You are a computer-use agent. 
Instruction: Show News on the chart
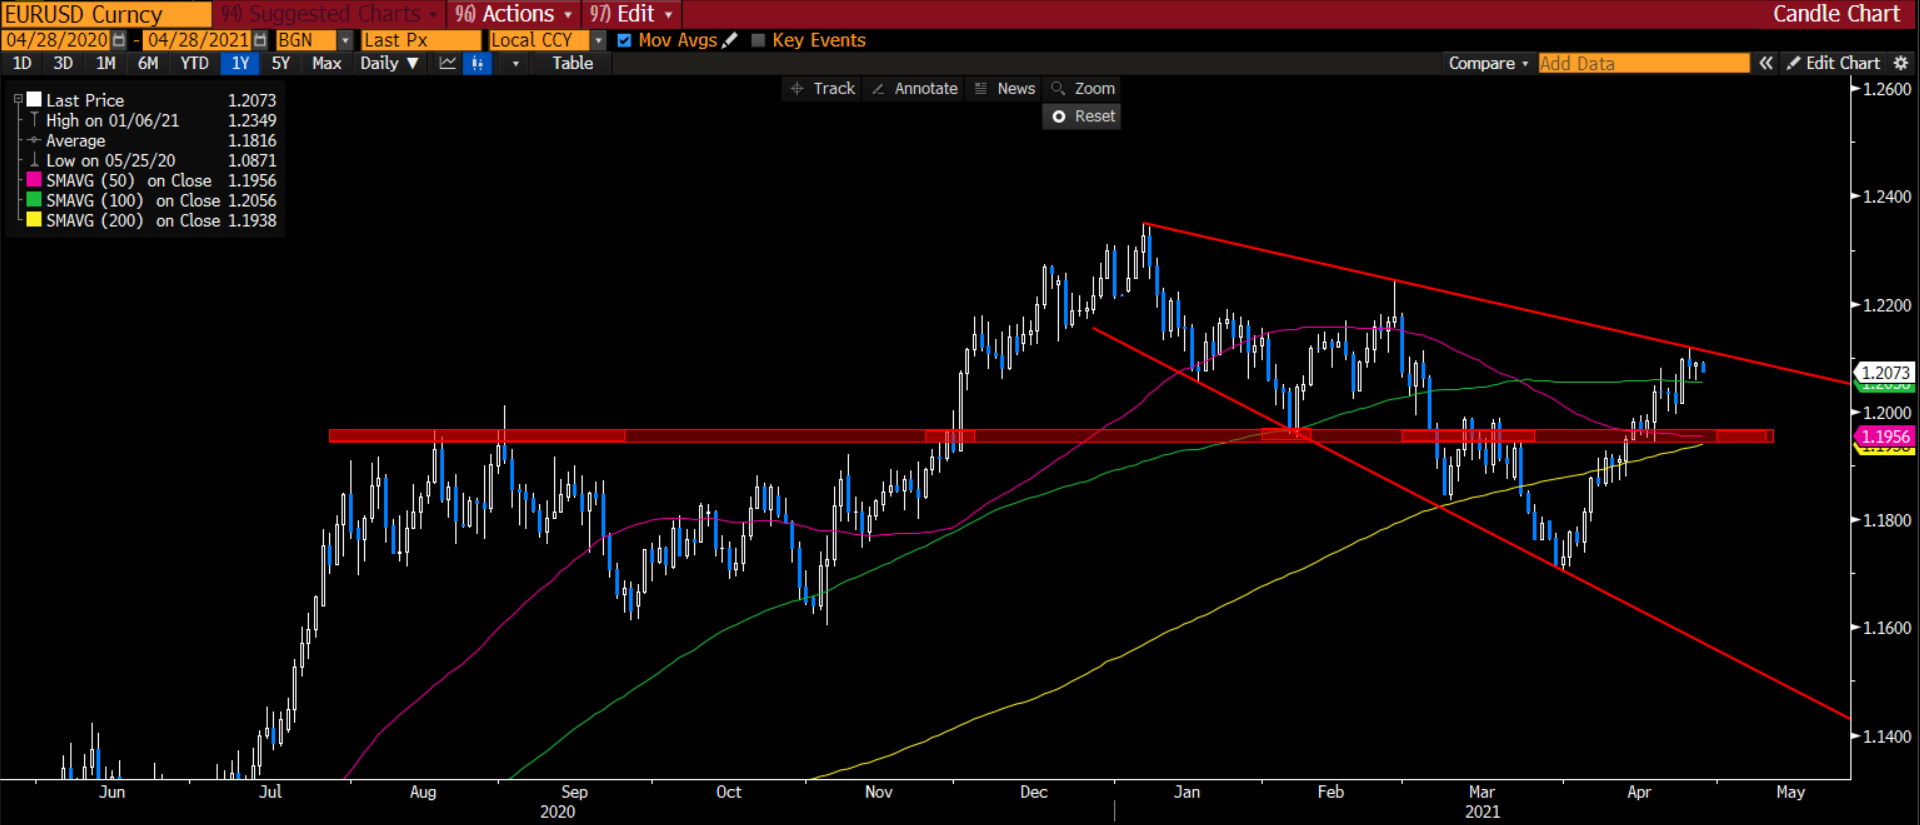(1005, 88)
